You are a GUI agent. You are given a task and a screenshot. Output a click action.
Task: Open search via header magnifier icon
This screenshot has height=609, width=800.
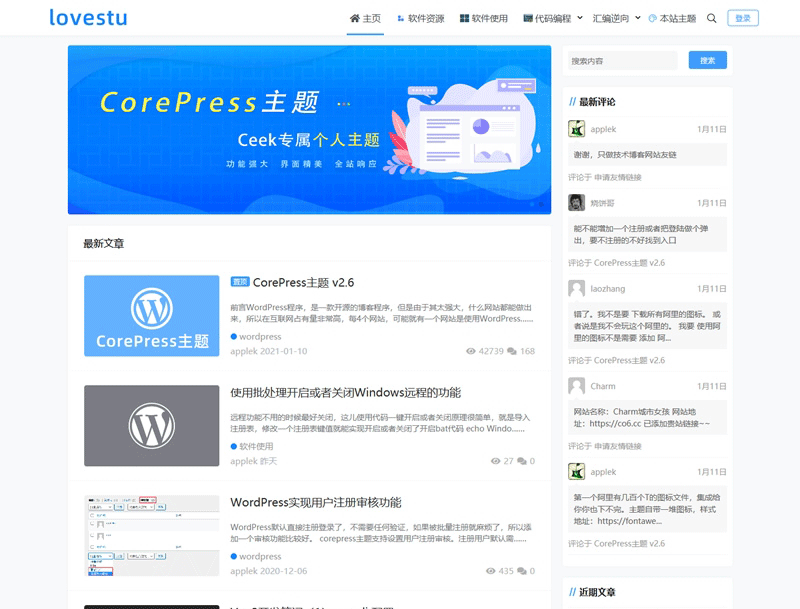711,18
